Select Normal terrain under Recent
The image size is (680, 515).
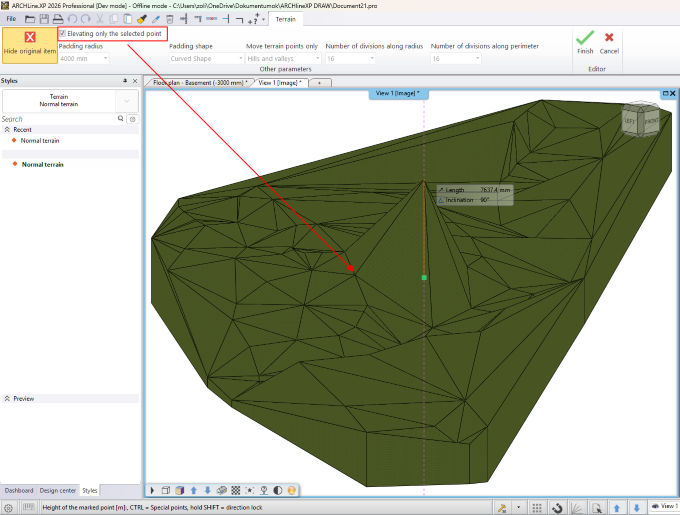pyautogui.click(x=40, y=140)
